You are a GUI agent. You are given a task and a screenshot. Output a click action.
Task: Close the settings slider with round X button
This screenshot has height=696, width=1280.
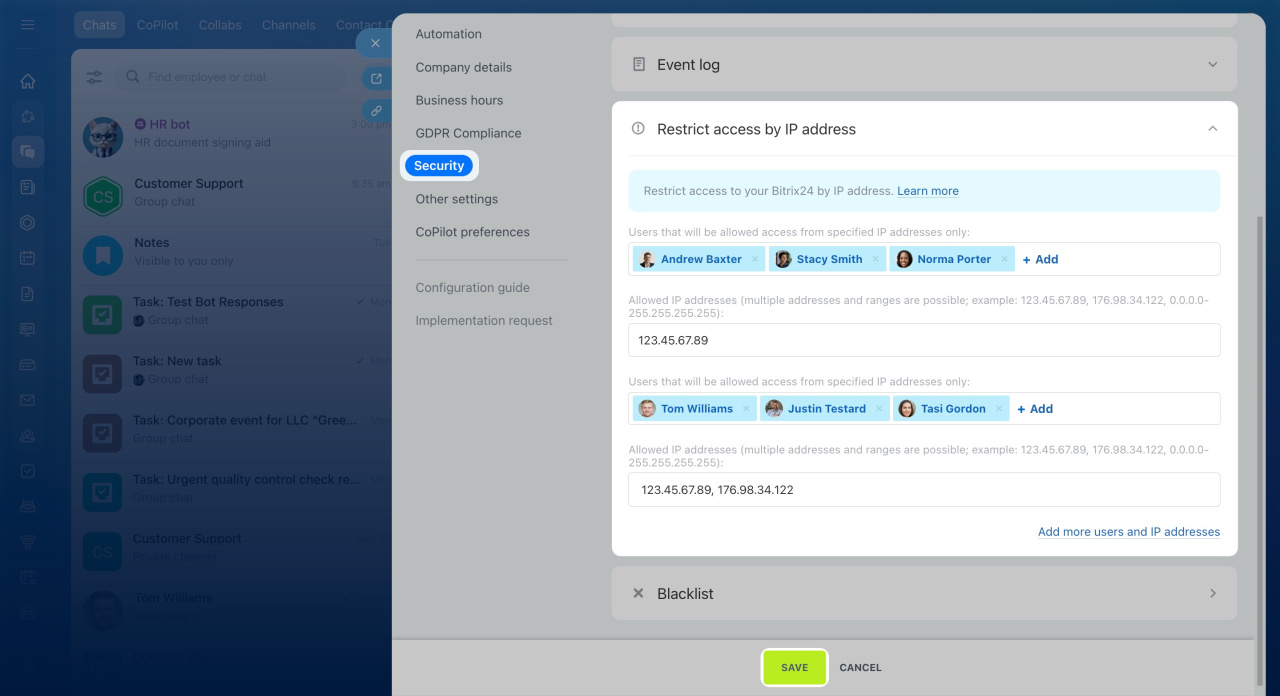[x=375, y=43]
